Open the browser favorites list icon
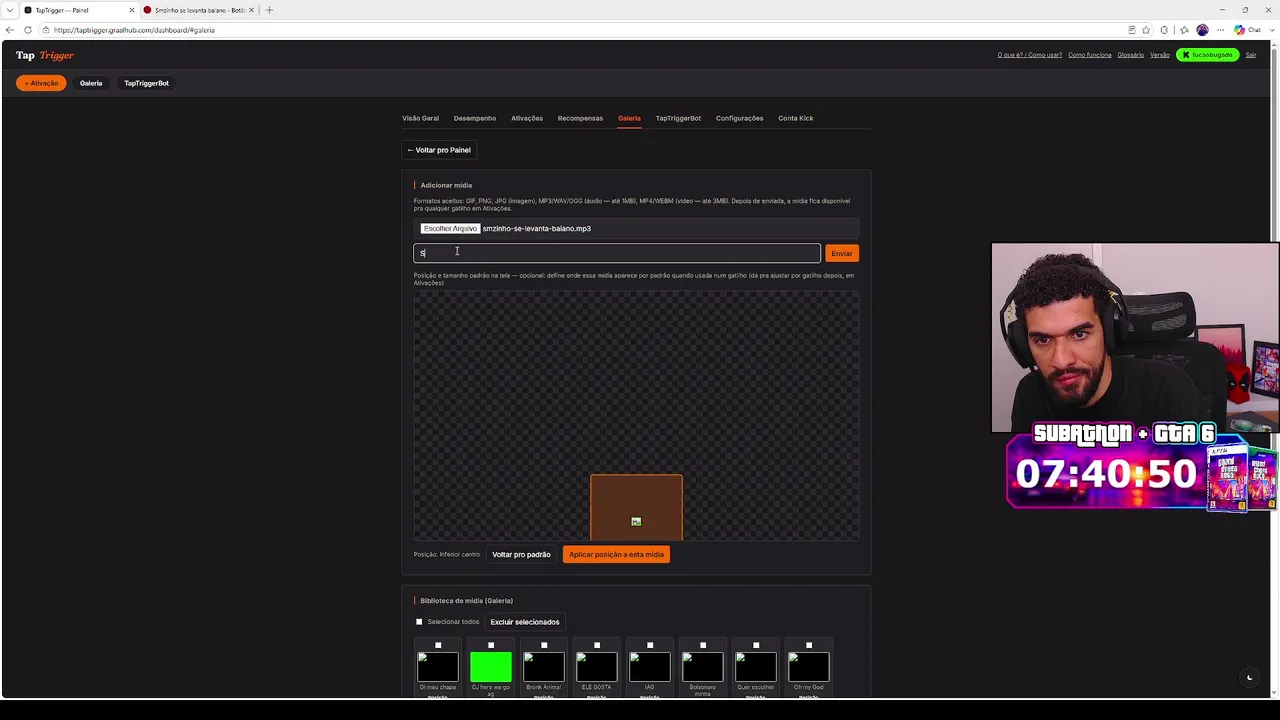Viewport: 1280px width, 720px height. (1184, 30)
